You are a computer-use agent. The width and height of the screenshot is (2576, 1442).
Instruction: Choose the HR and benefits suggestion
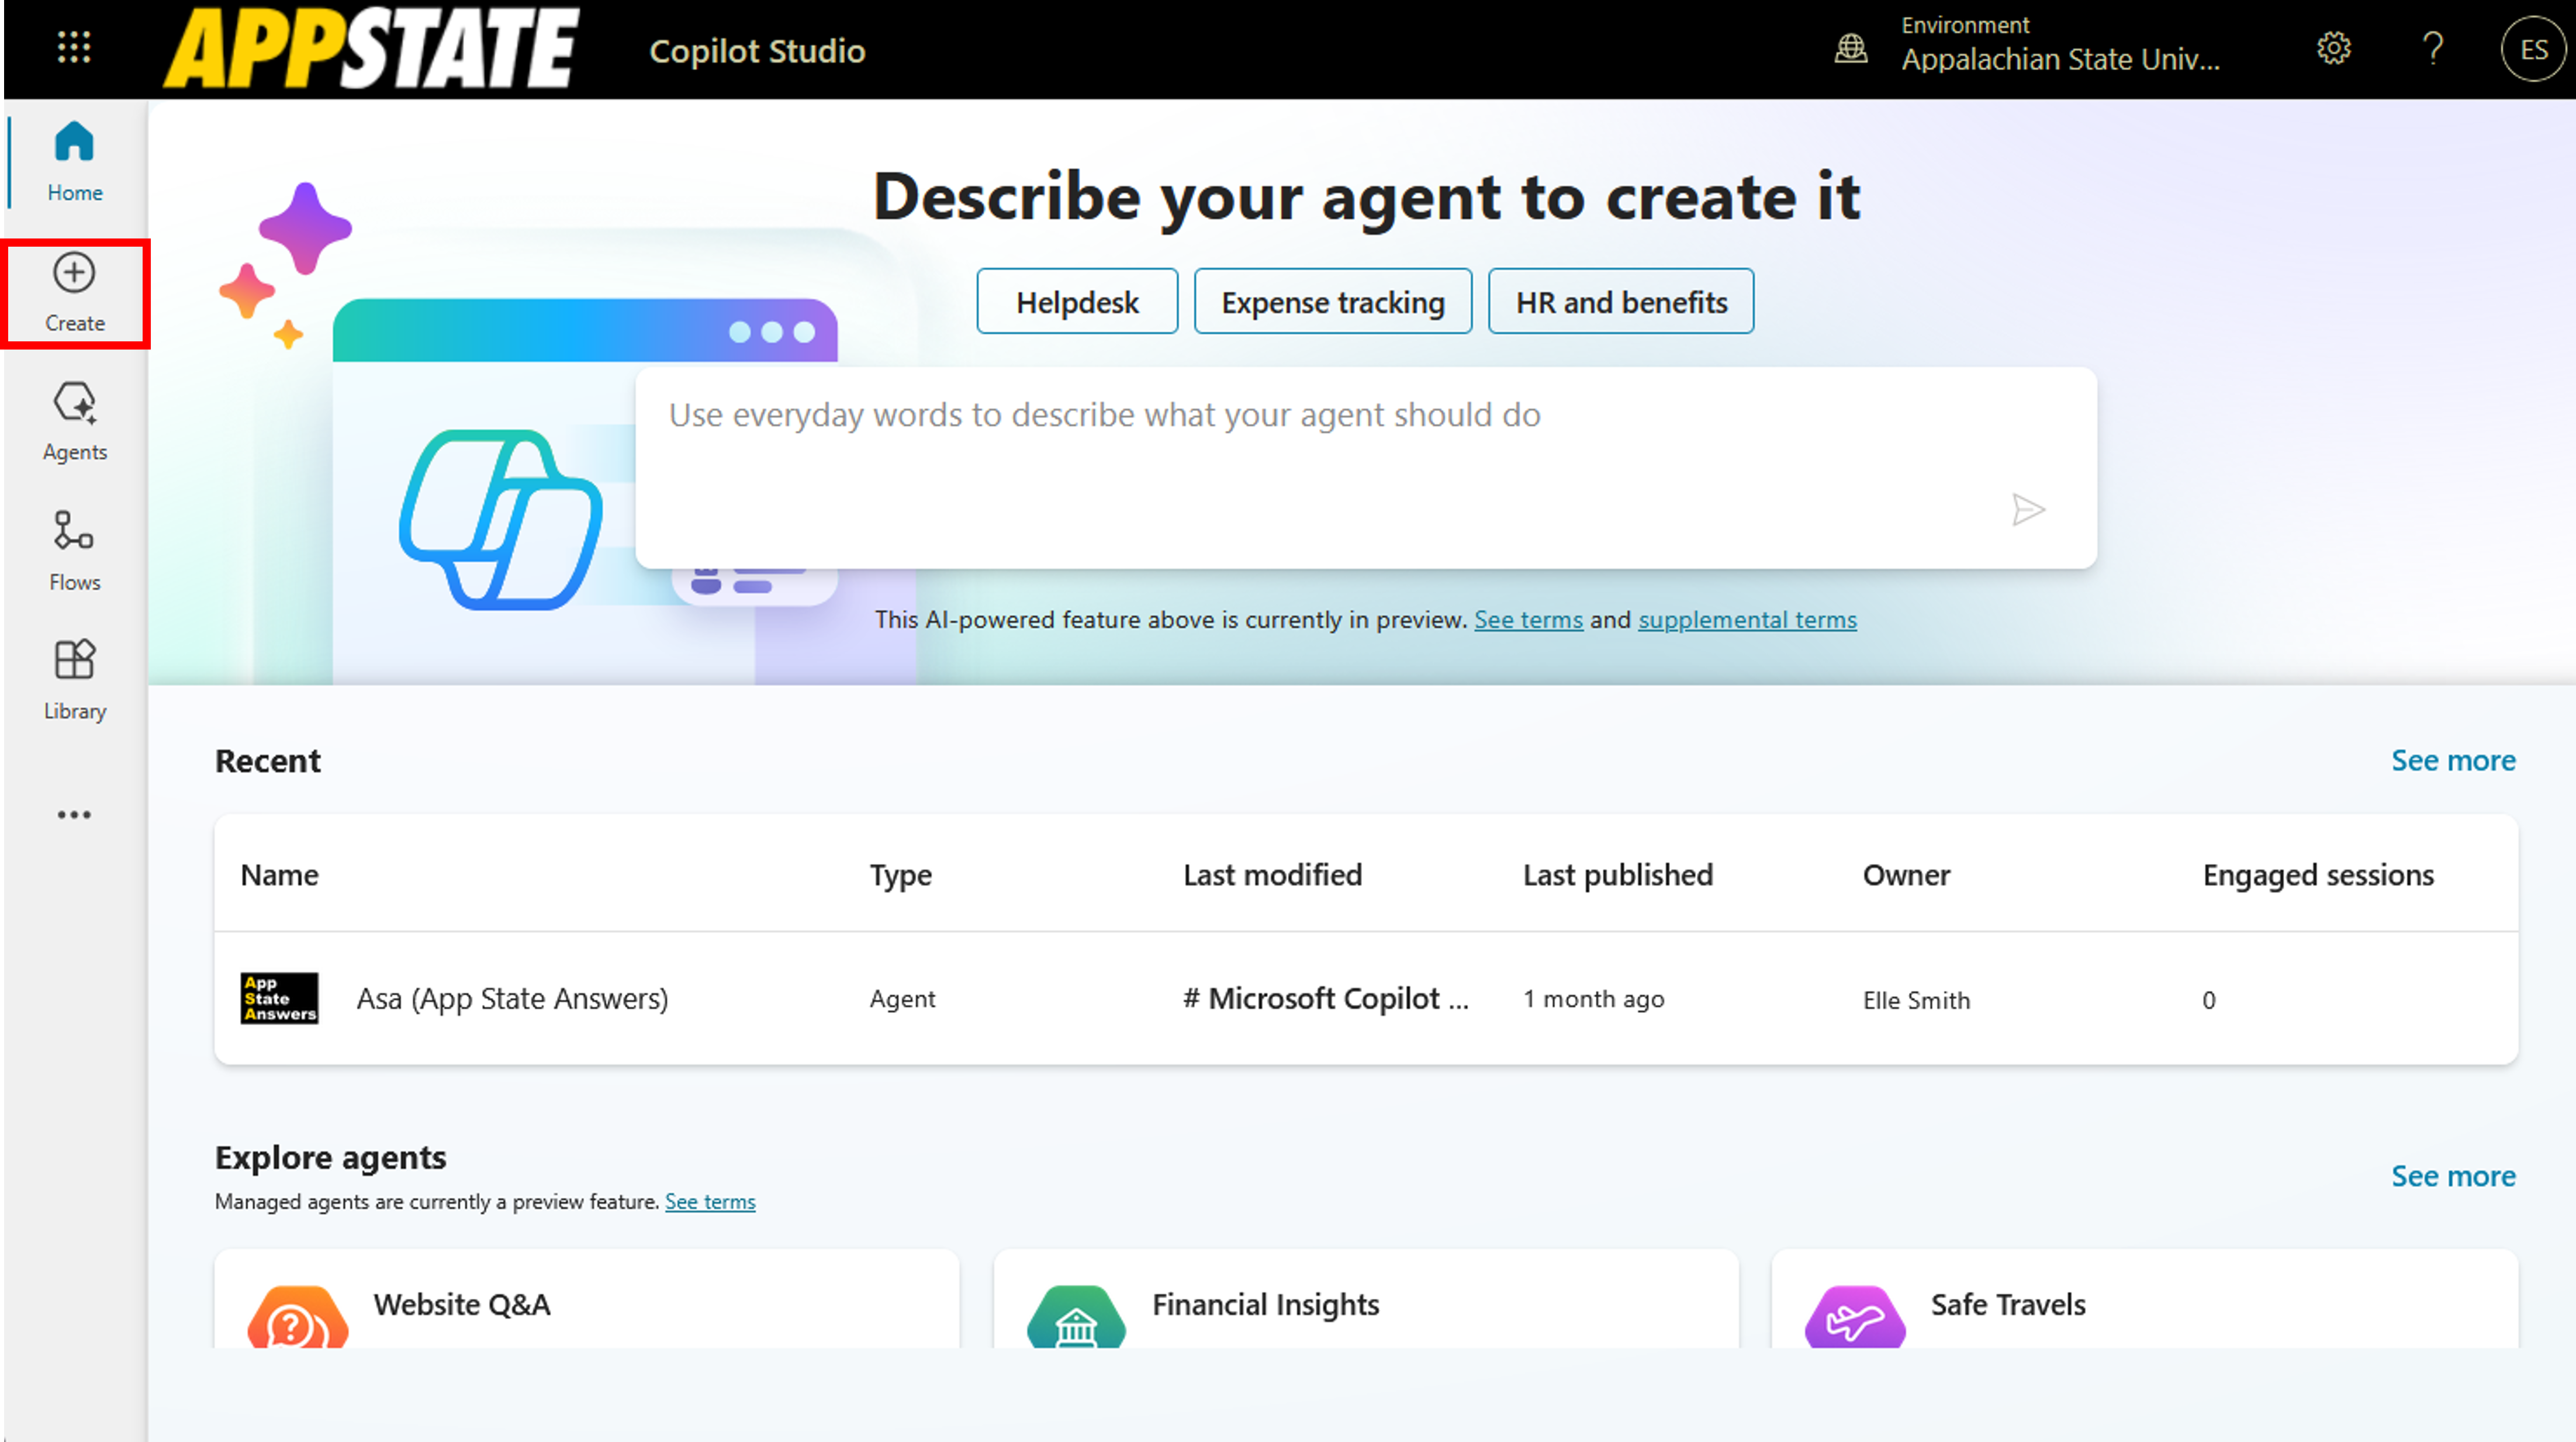[1620, 302]
